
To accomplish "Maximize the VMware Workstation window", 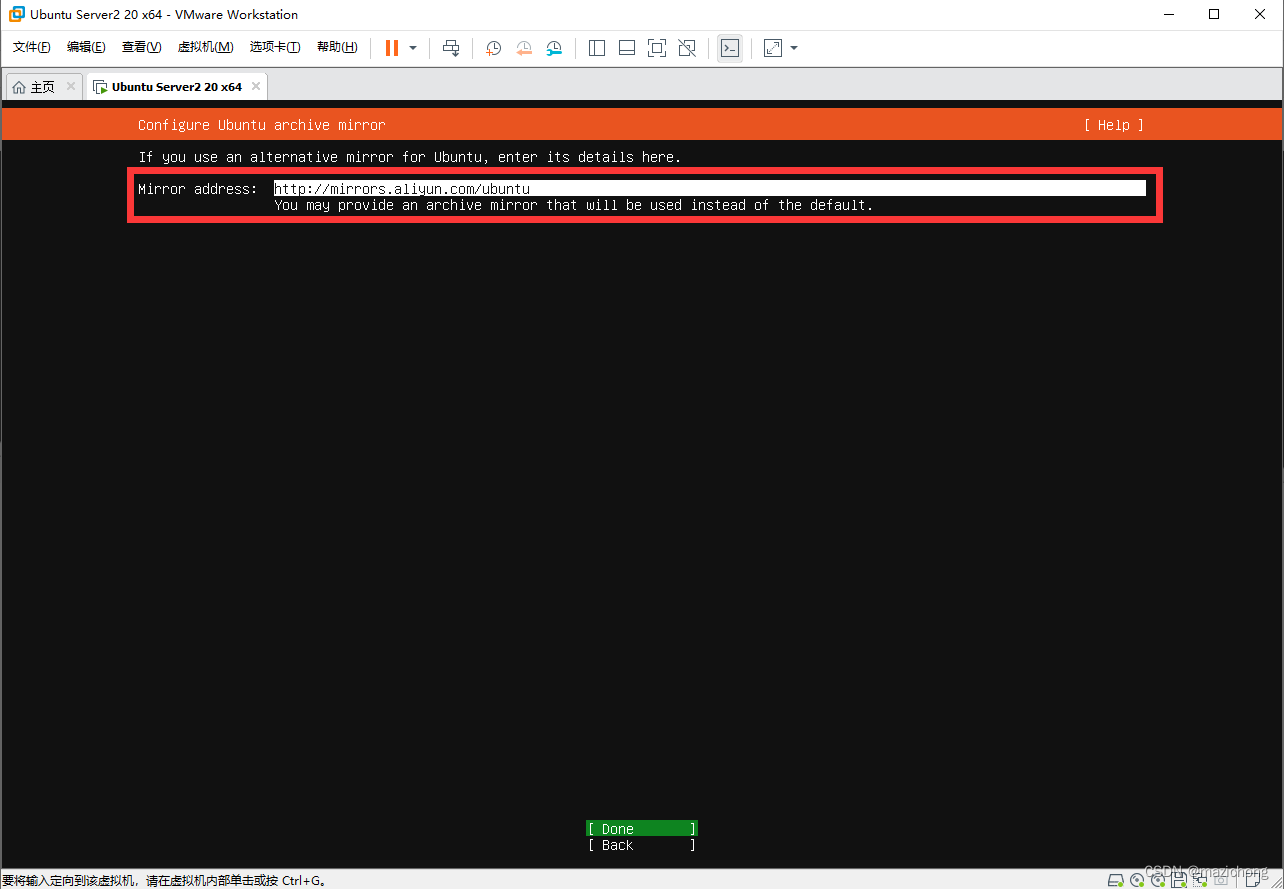I will [1214, 14].
